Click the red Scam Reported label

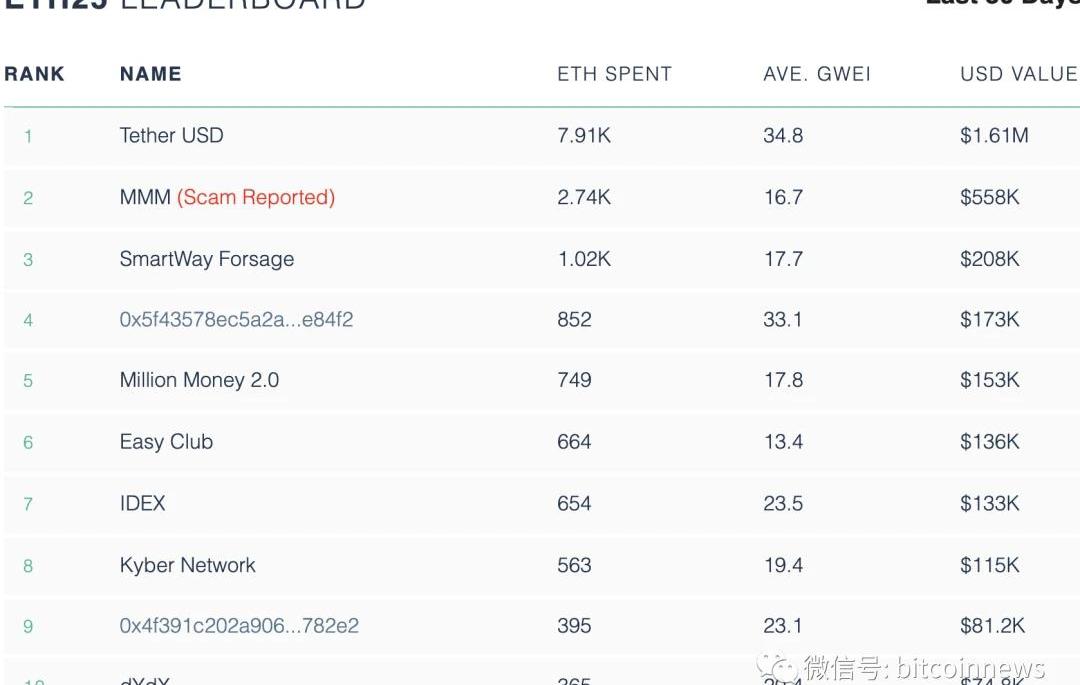[256, 197]
